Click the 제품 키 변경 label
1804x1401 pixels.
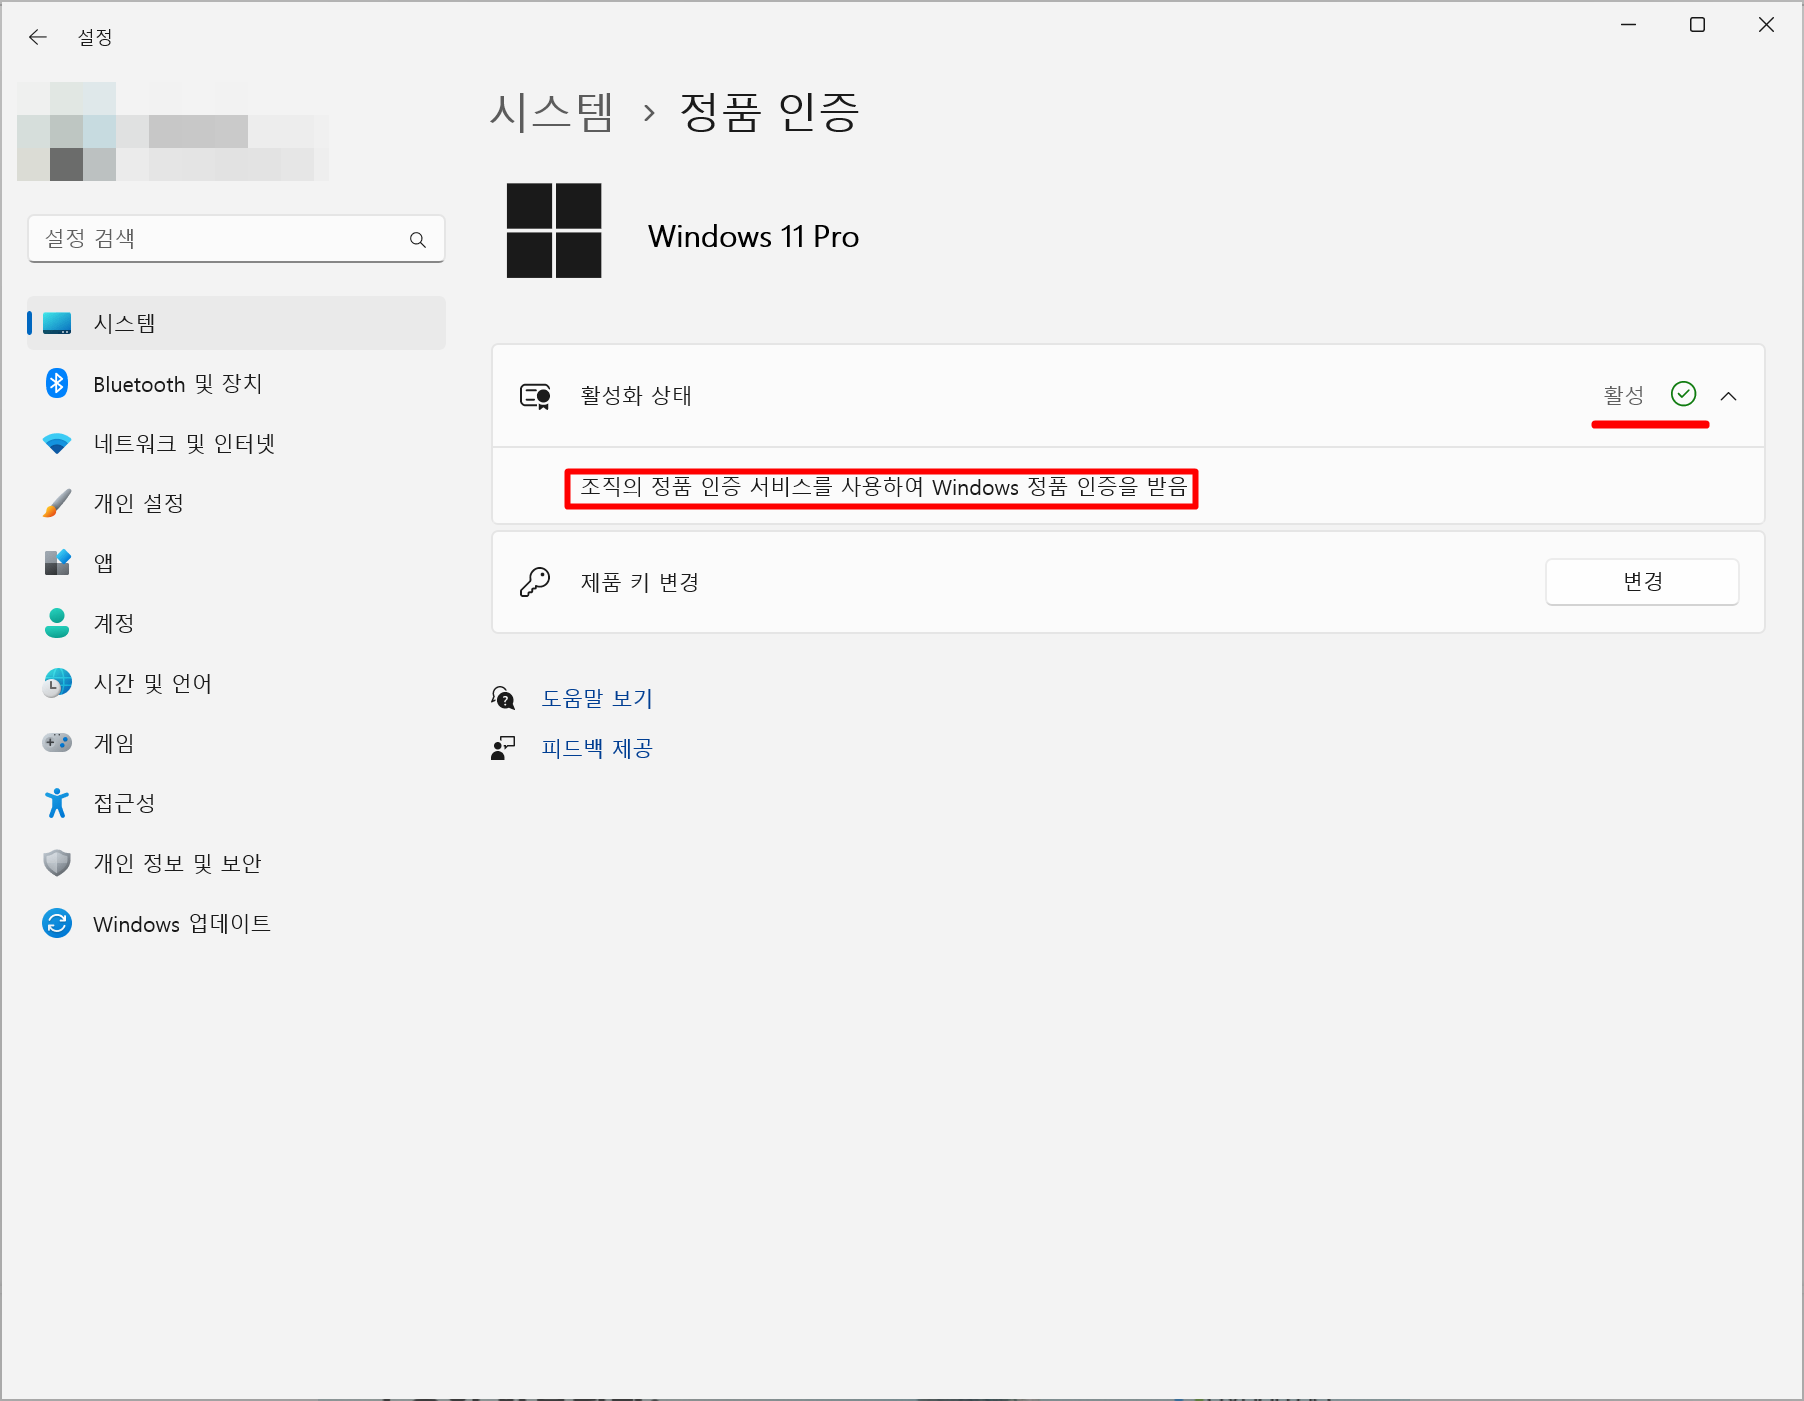[x=640, y=582]
